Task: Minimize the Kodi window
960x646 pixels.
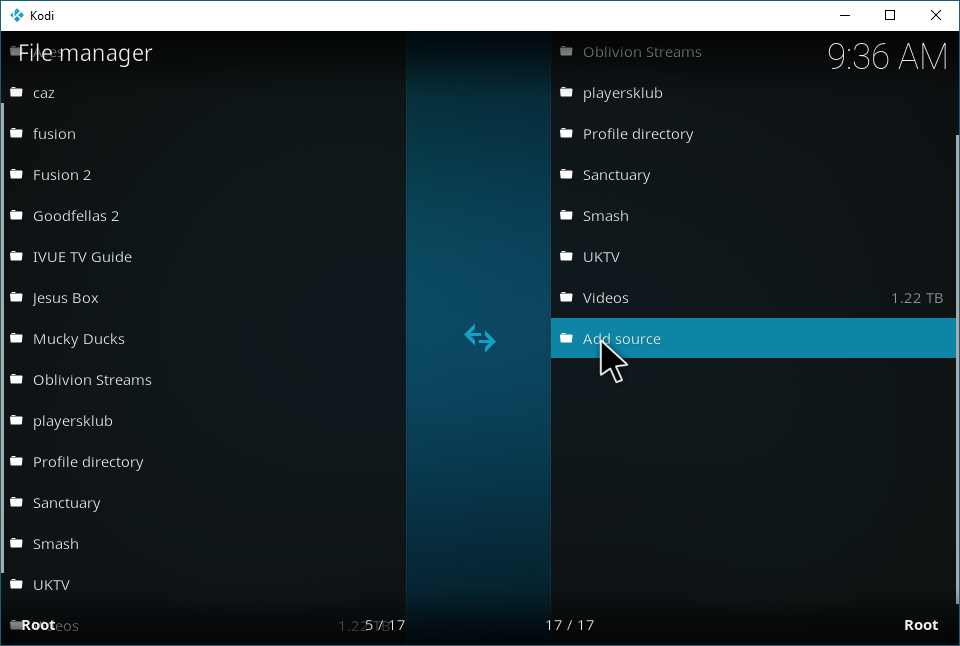Action: (845, 15)
